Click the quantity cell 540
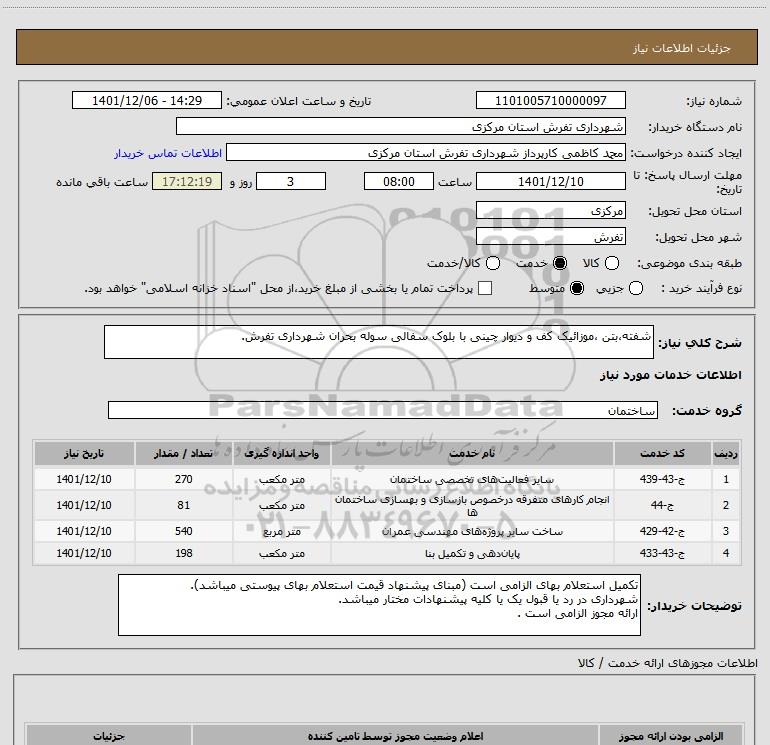The image size is (770, 745). pos(184,531)
